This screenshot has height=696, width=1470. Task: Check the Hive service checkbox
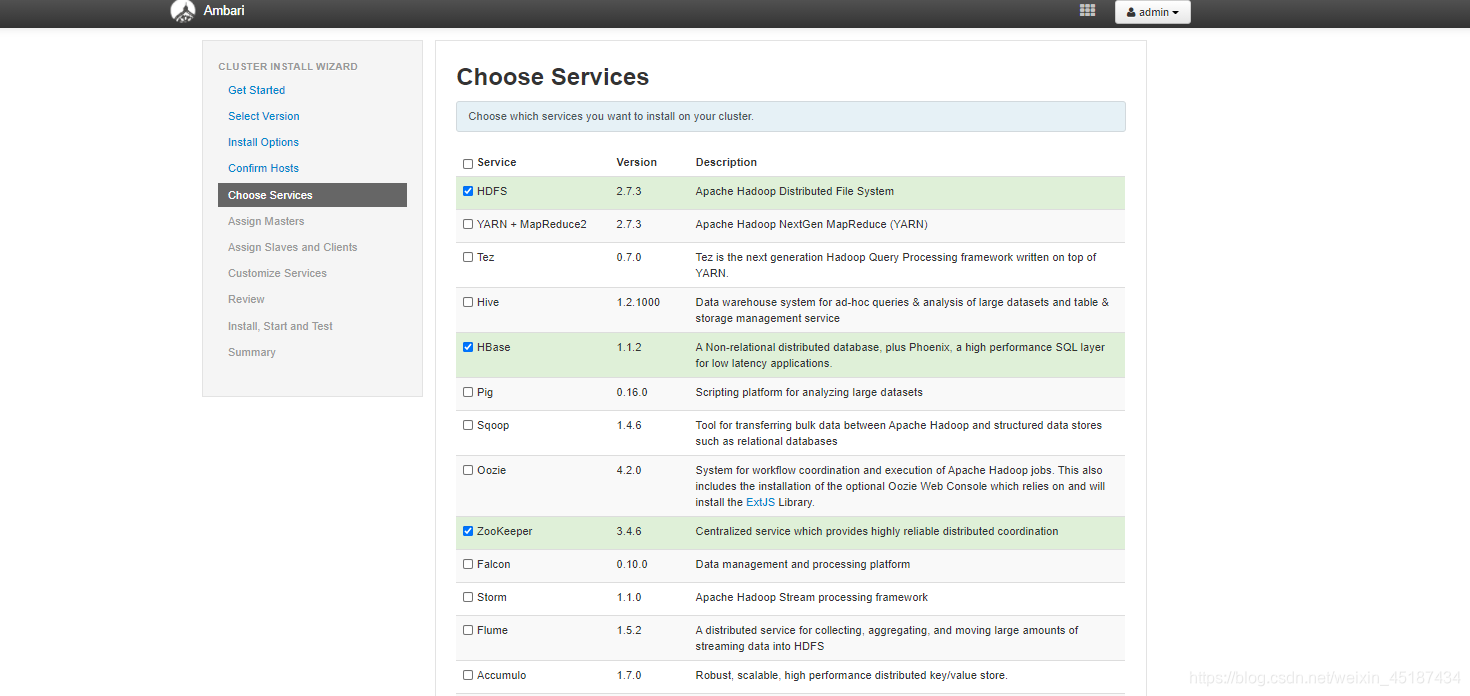tap(468, 302)
